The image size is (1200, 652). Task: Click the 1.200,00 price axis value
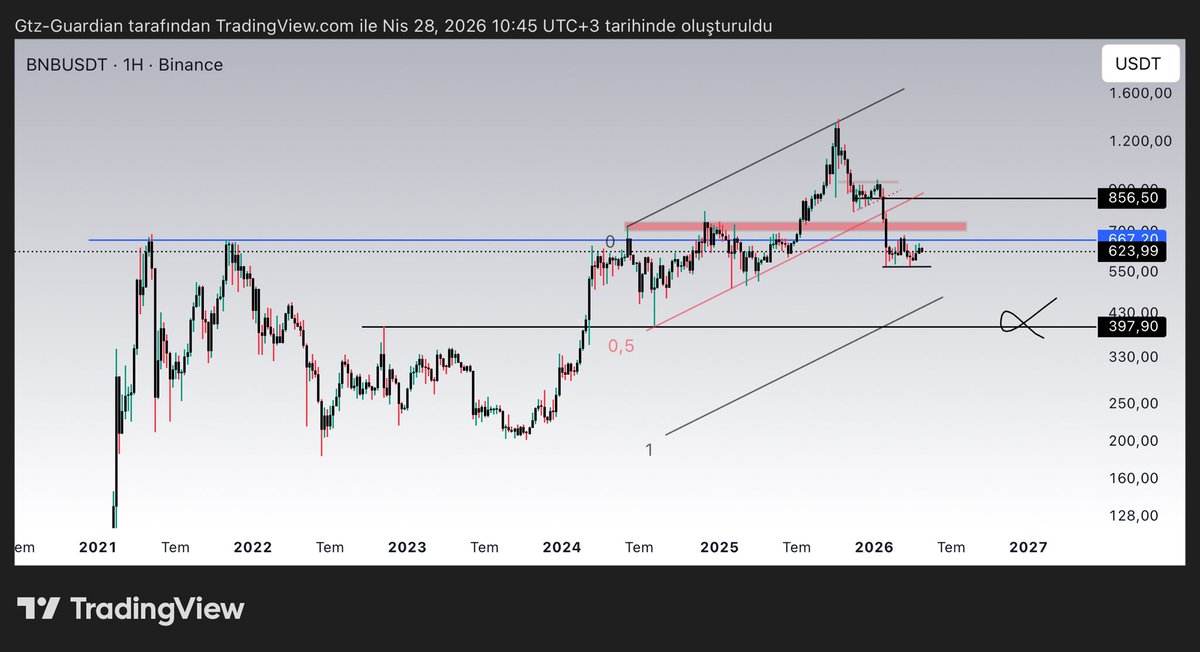click(x=1141, y=141)
